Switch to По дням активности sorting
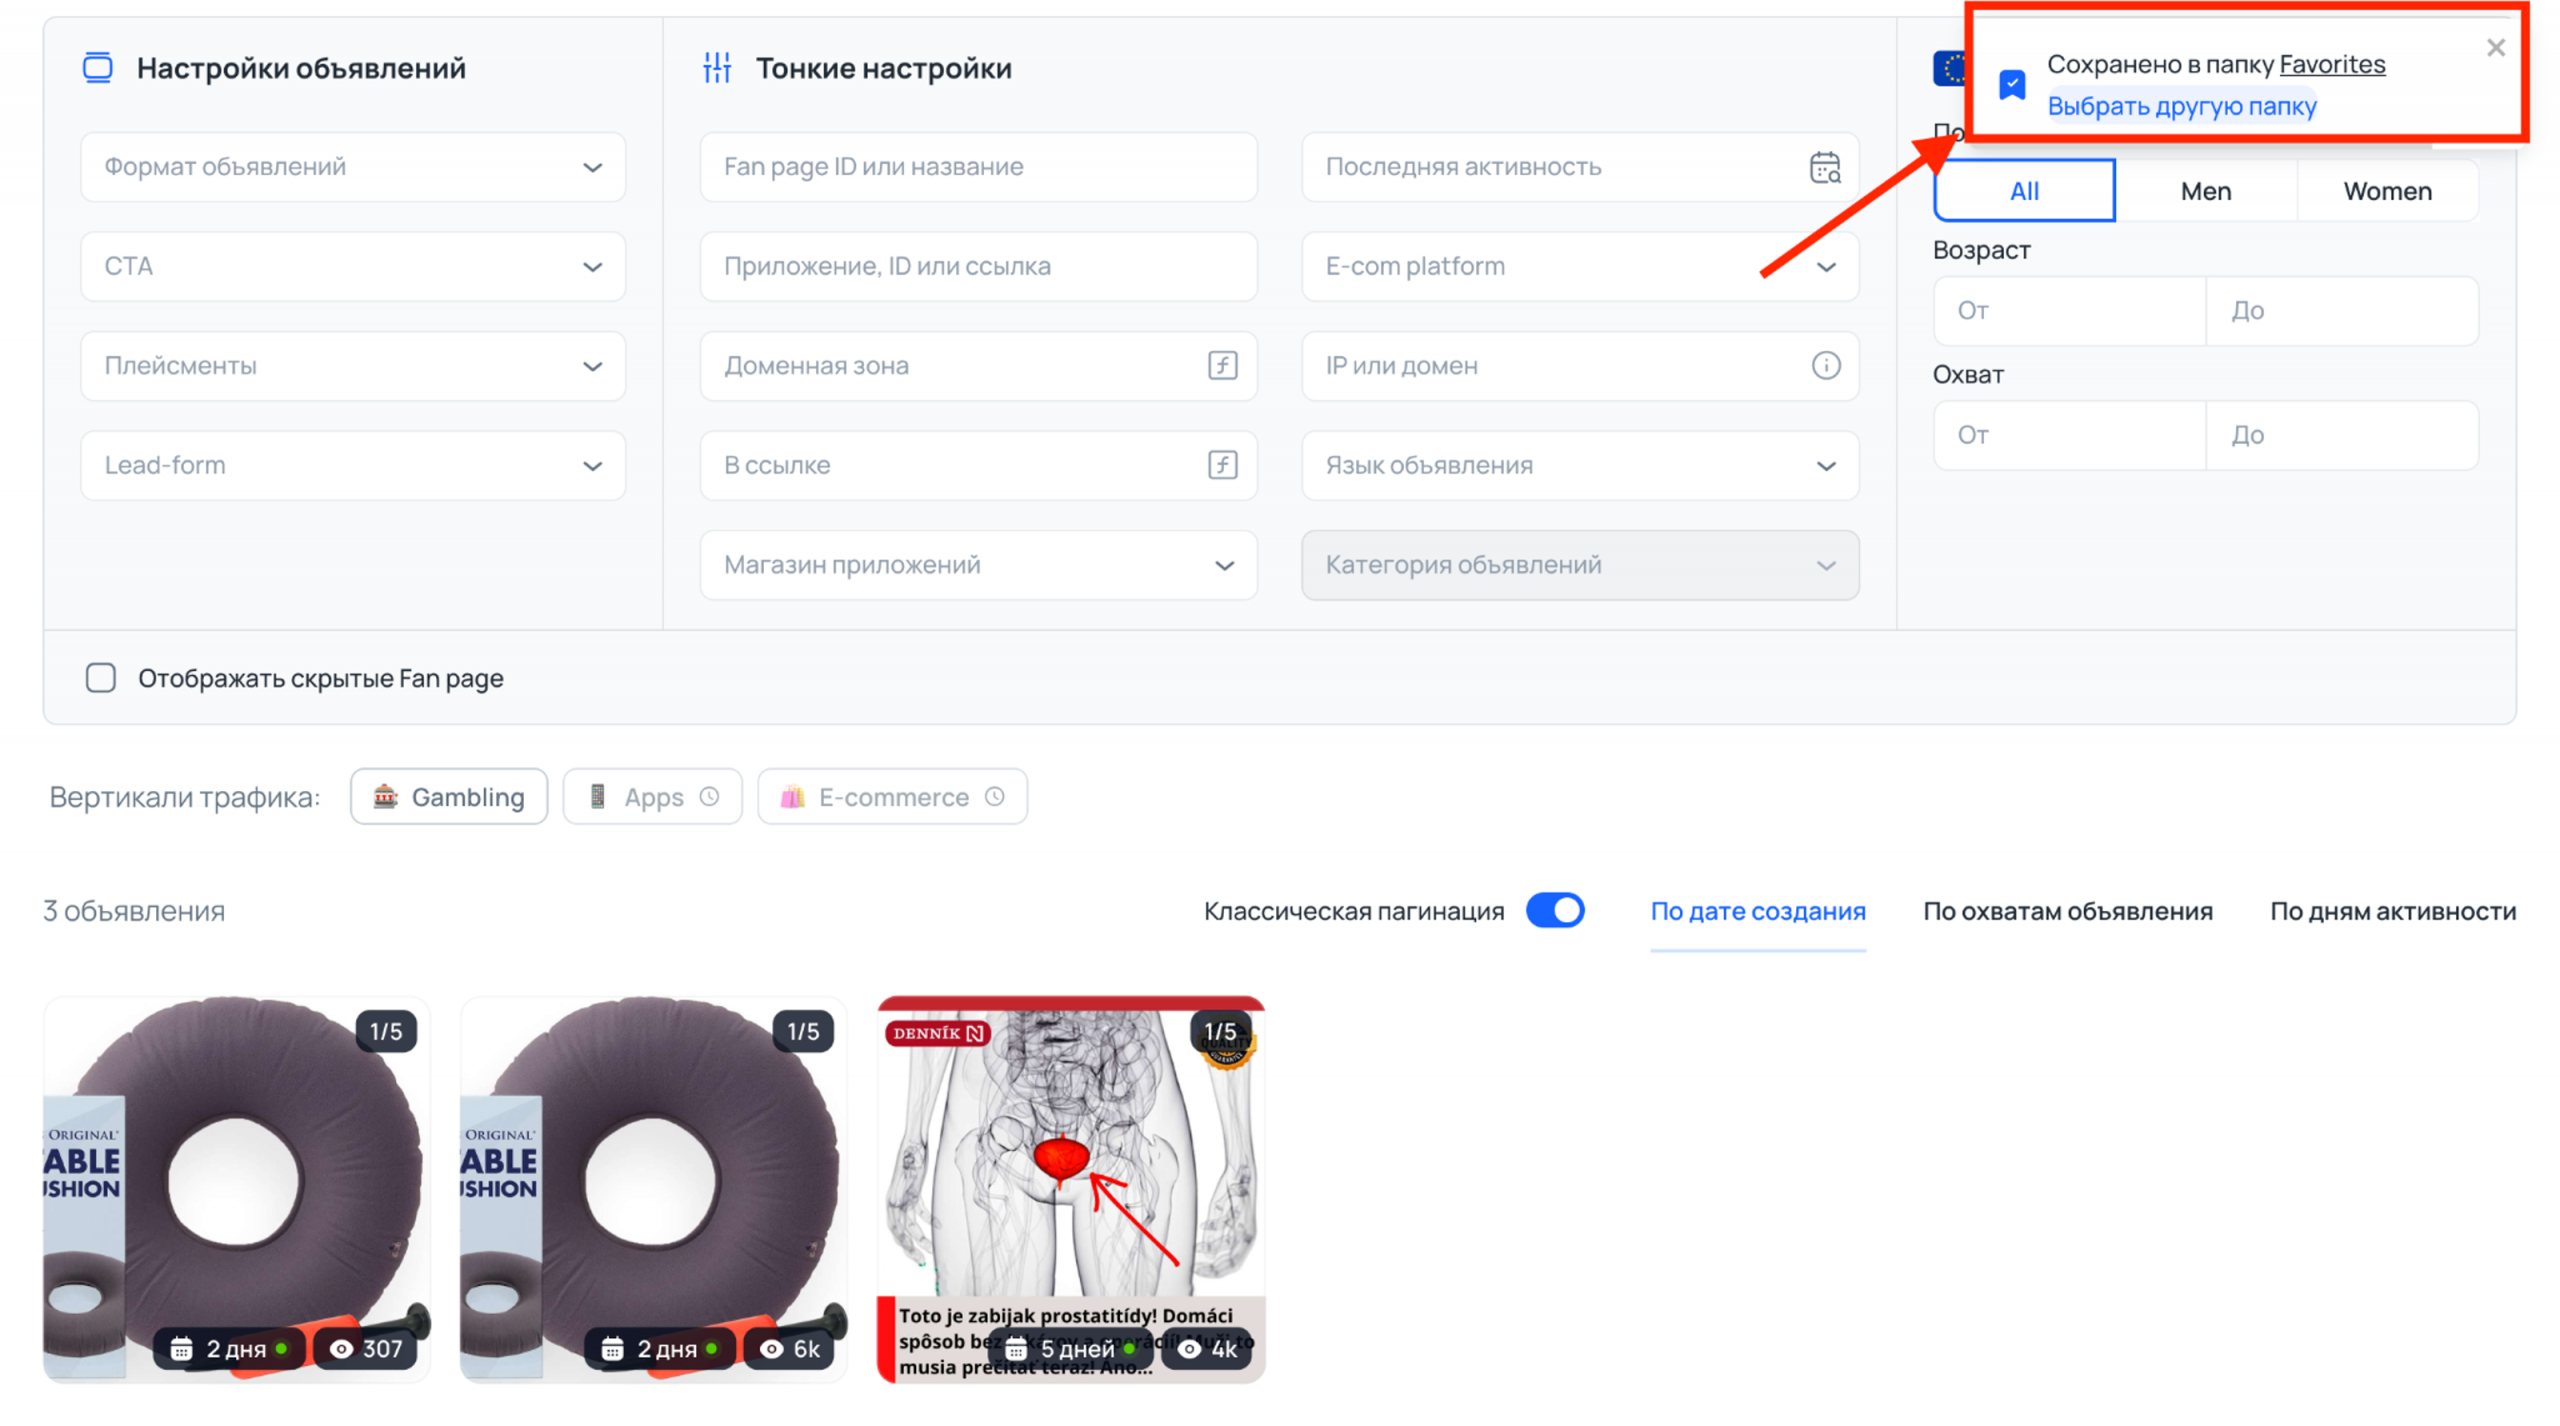 click(x=2392, y=911)
